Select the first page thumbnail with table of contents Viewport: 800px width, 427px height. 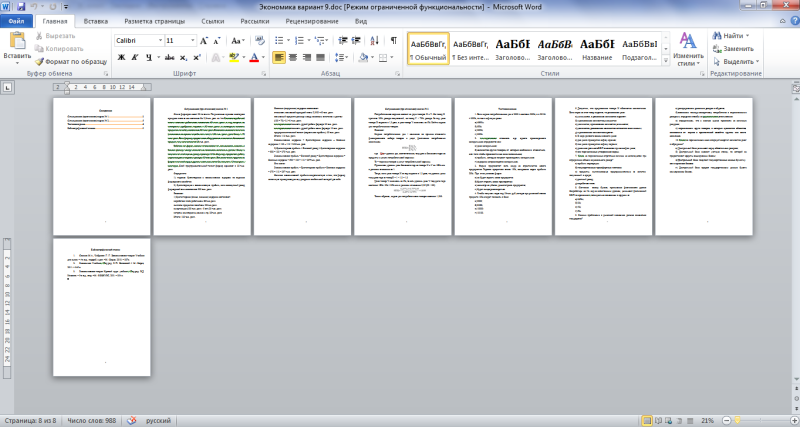point(101,166)
